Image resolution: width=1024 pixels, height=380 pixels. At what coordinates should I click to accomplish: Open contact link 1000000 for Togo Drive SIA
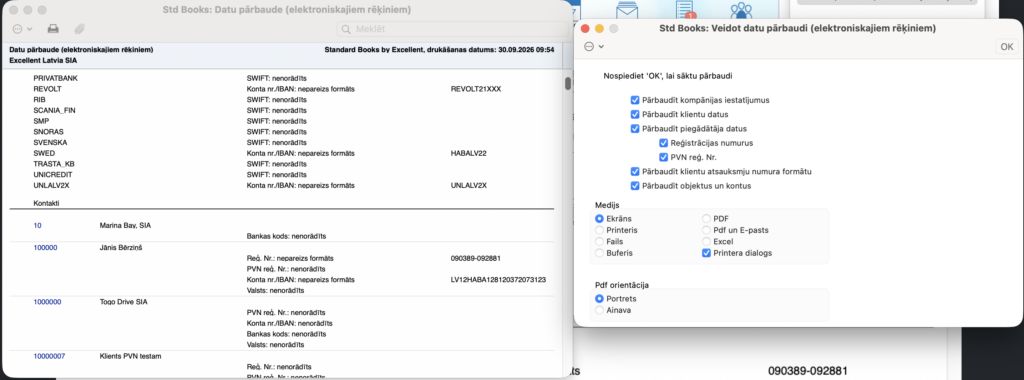click(x=47, y=302)
